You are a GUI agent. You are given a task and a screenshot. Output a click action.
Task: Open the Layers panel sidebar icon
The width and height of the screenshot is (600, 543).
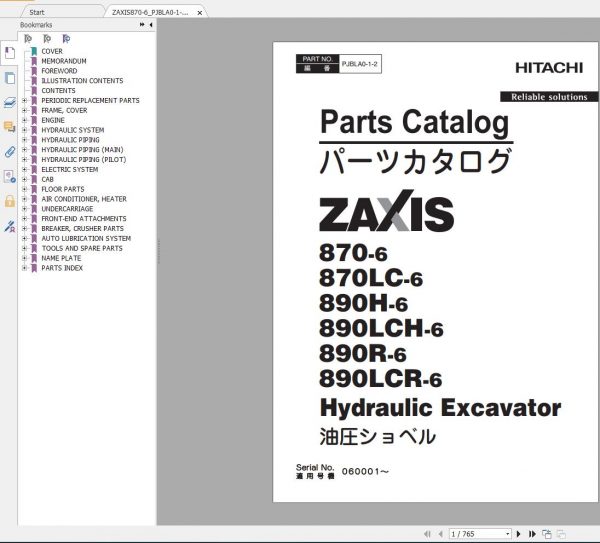10,103
